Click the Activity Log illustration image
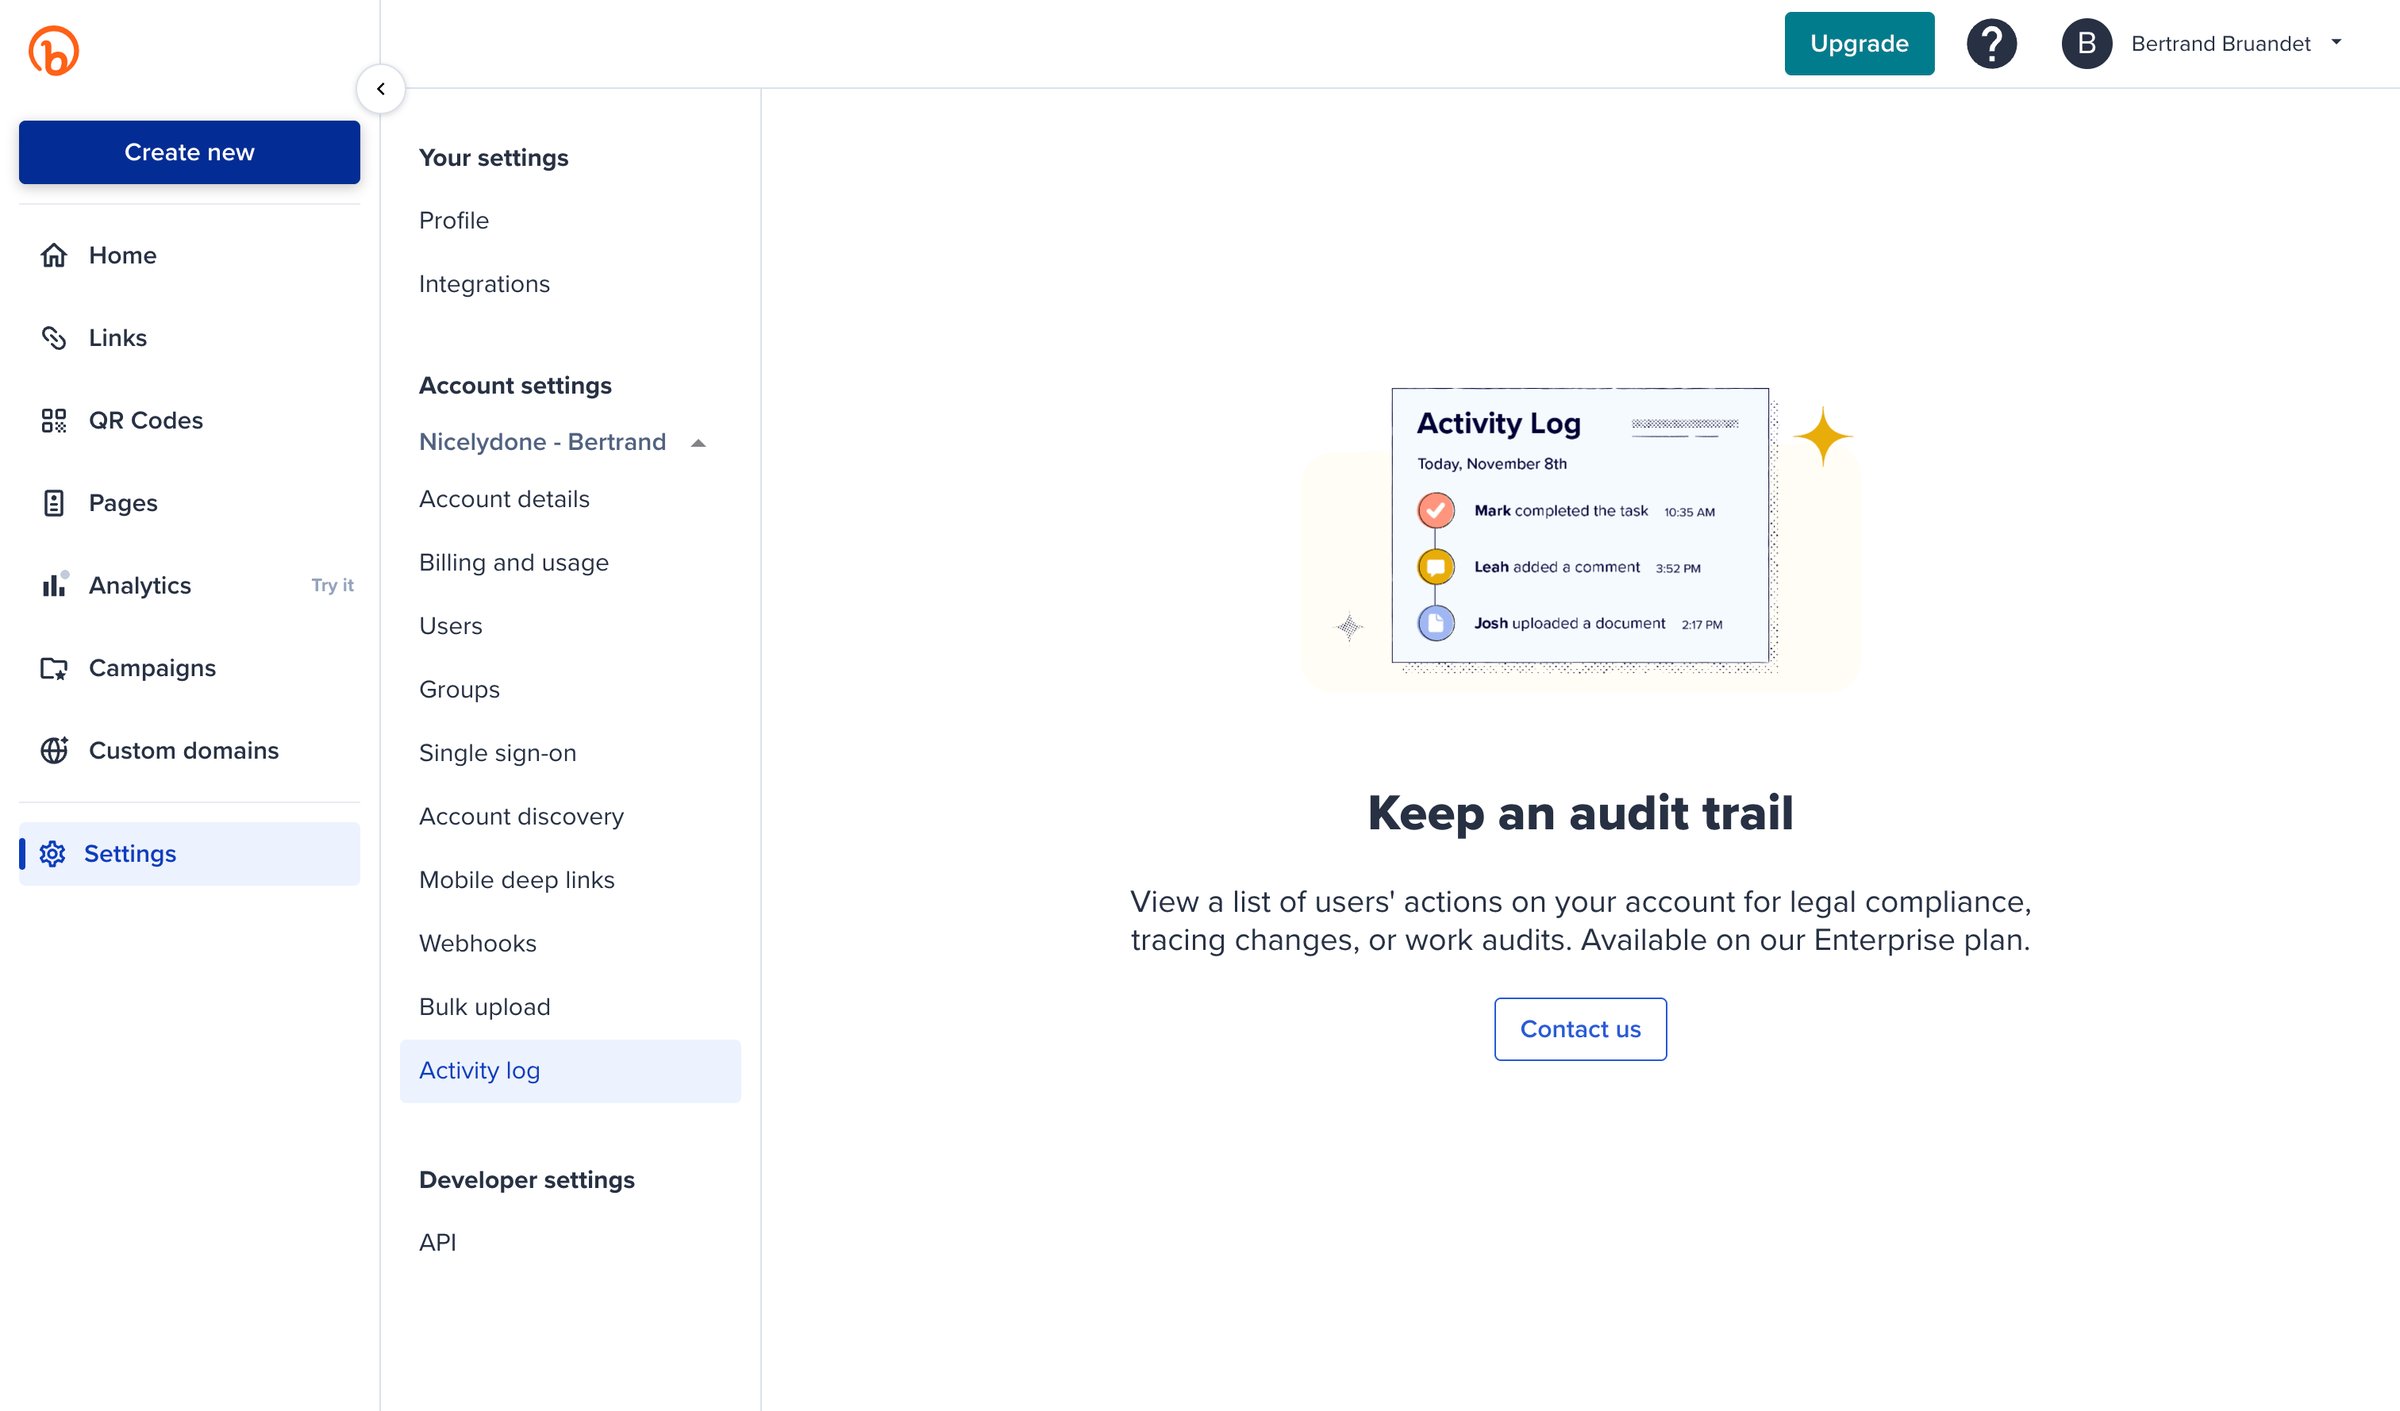This screenshot has height=1411, width=2400. pos(1580,539)
